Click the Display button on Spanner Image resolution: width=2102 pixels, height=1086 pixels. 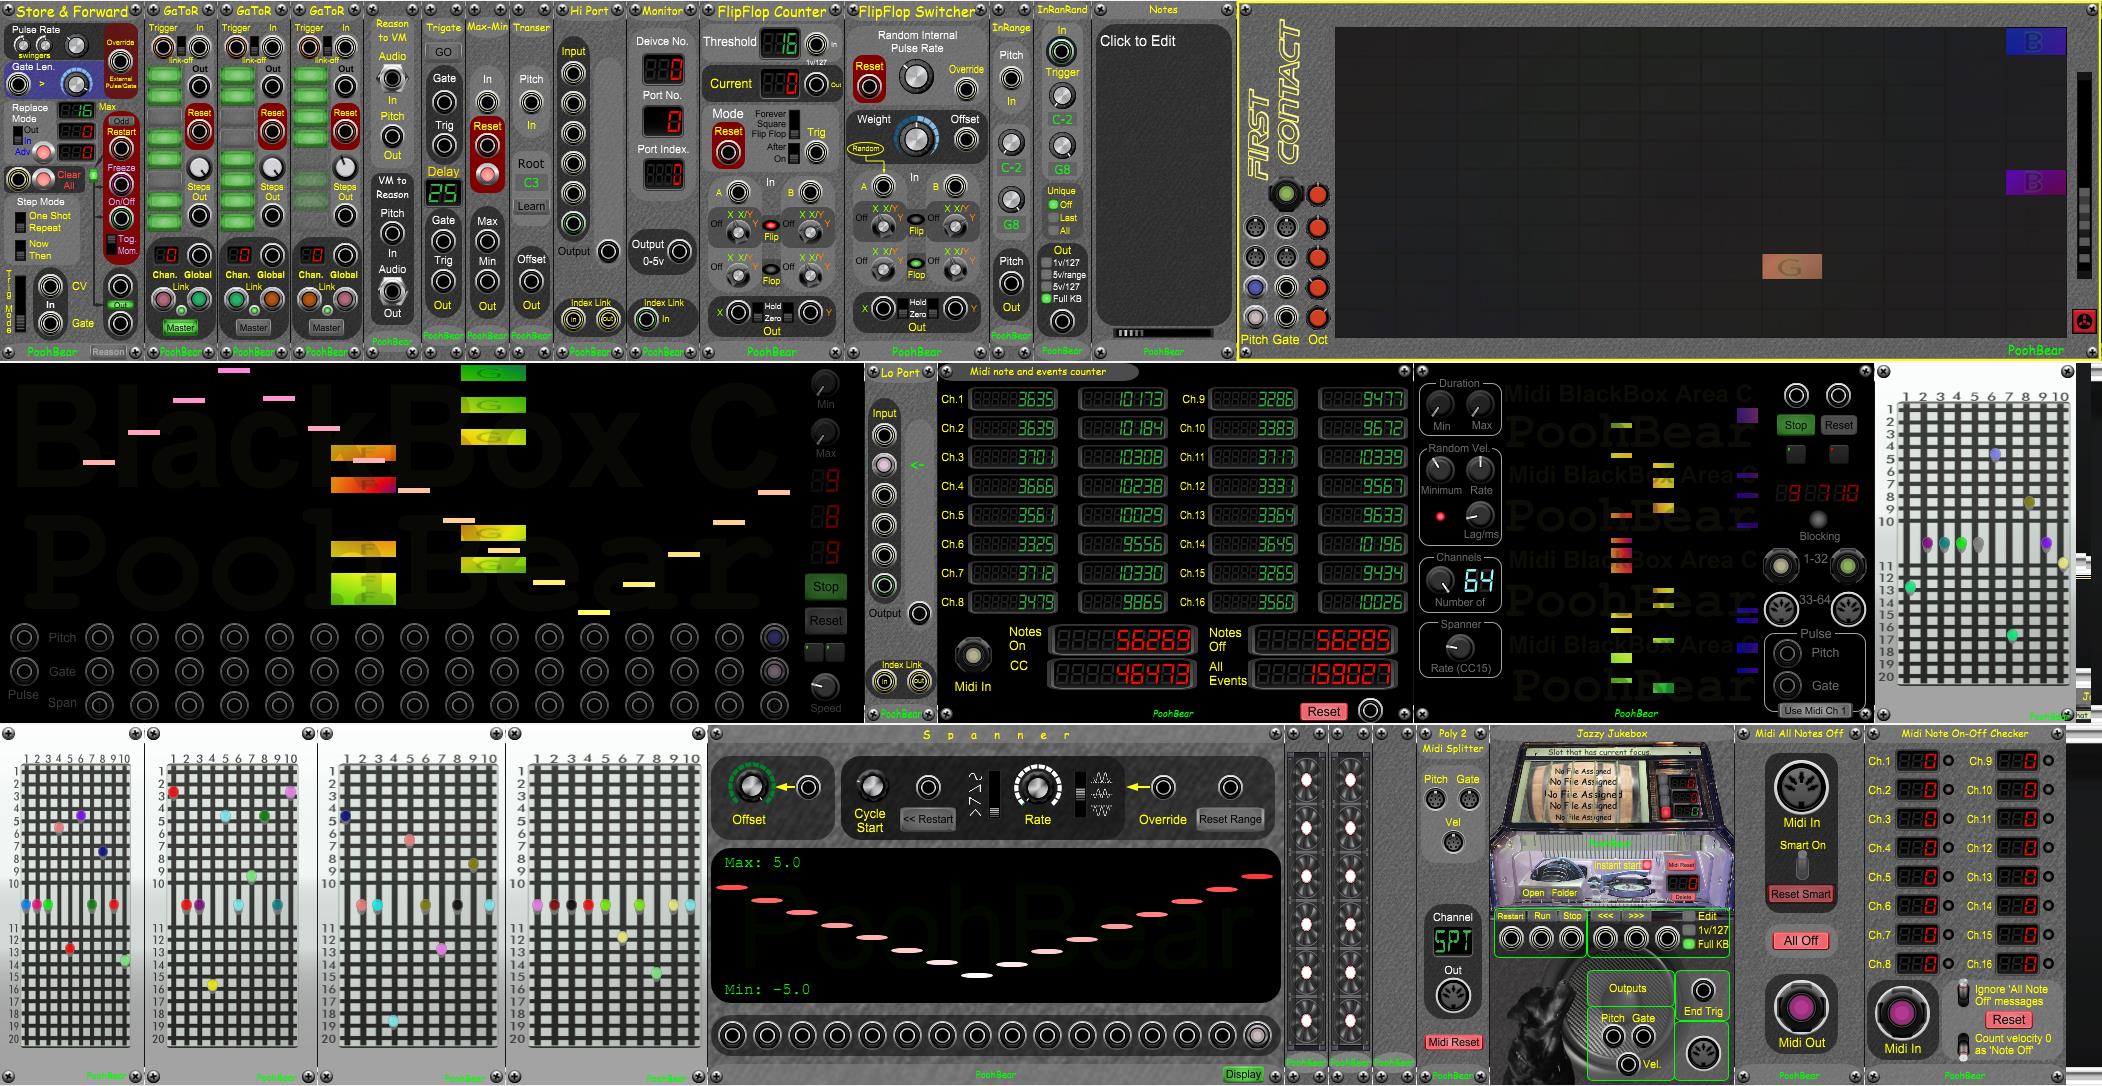1243,1074
